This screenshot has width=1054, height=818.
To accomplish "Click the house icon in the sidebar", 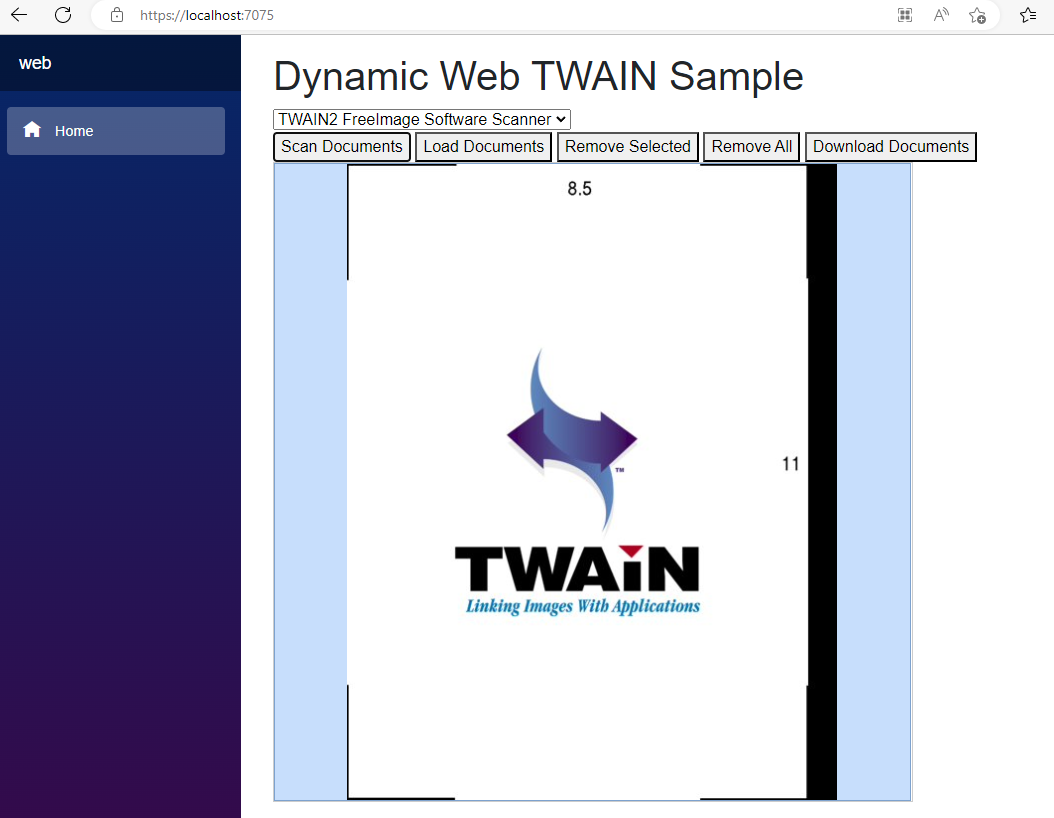I will pos(32,130).
